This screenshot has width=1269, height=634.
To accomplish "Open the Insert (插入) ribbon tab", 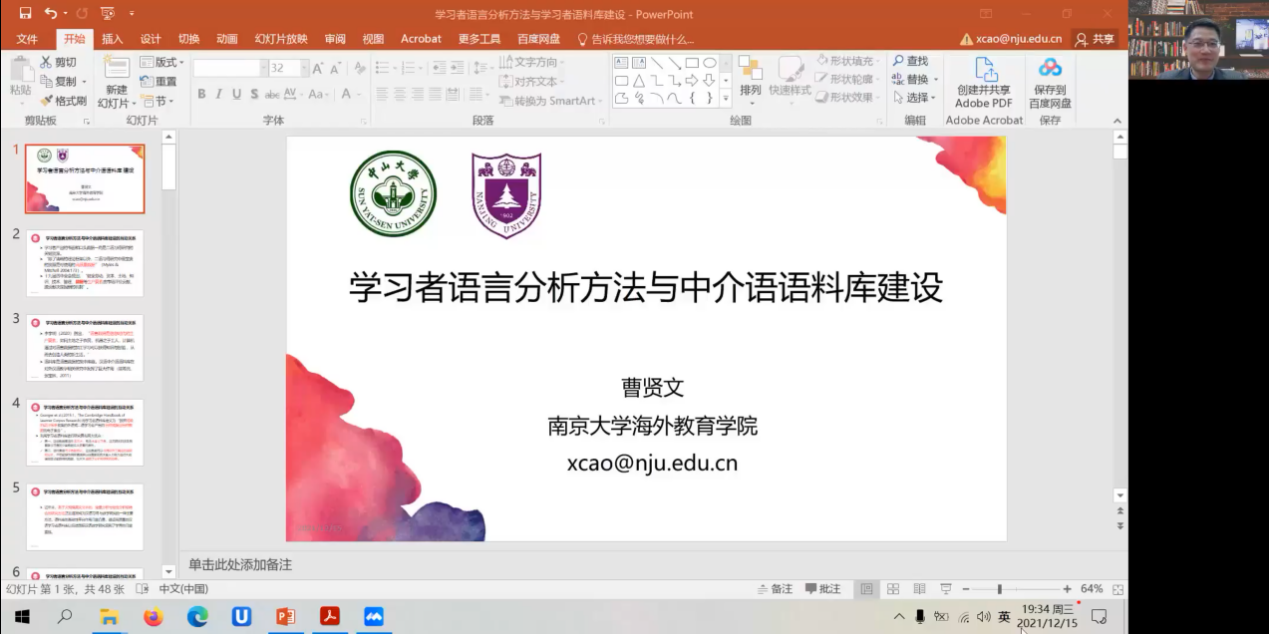I will (x=112, y=39).
